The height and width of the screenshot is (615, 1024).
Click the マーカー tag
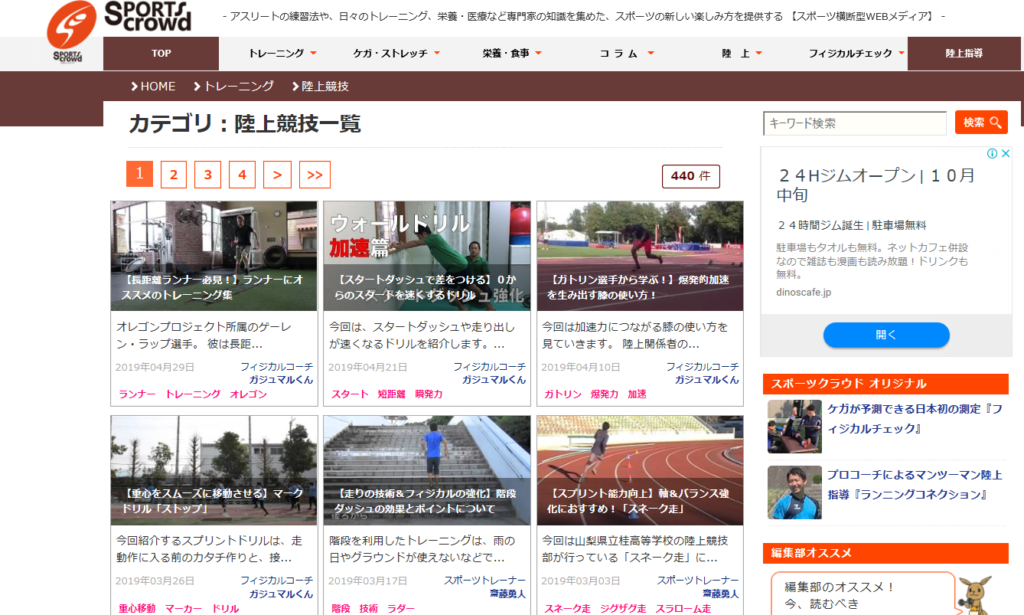[183, 608]
